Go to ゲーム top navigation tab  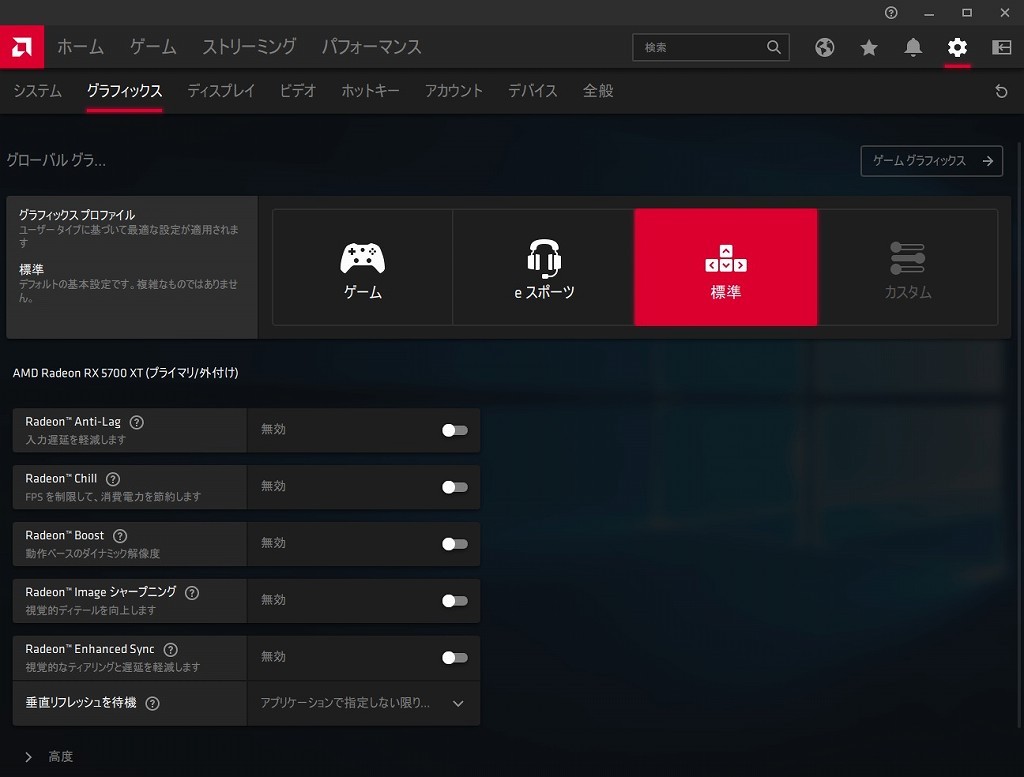(x=153, y=47)
